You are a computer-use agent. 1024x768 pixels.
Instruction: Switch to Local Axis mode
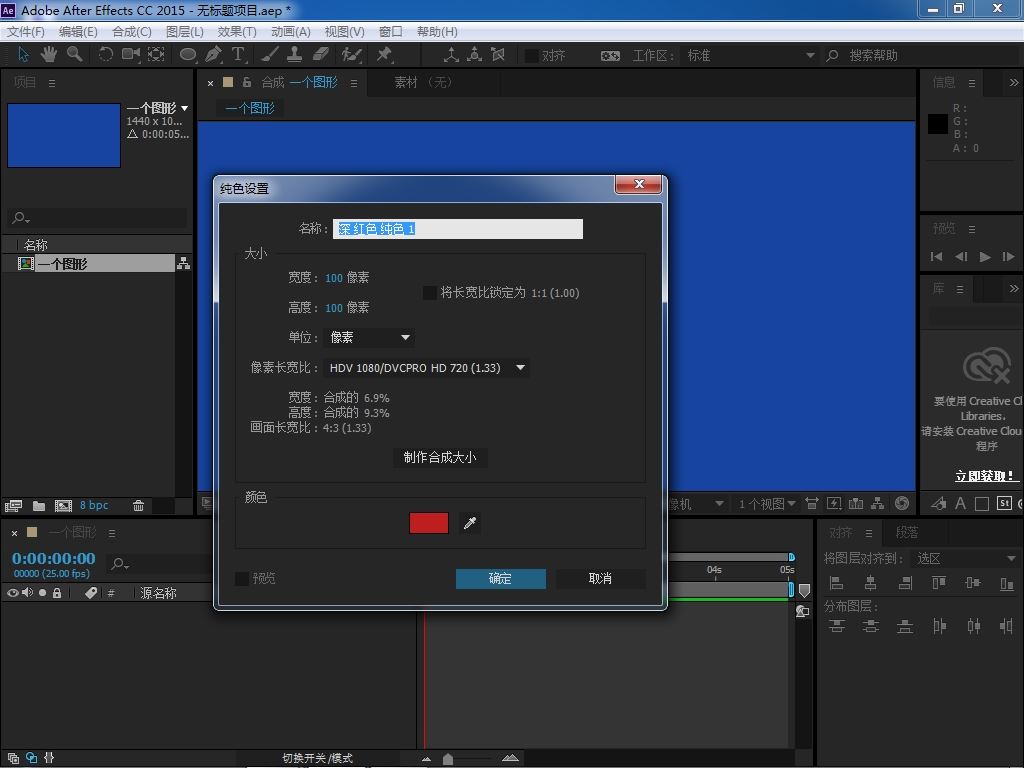click(451, 55)
